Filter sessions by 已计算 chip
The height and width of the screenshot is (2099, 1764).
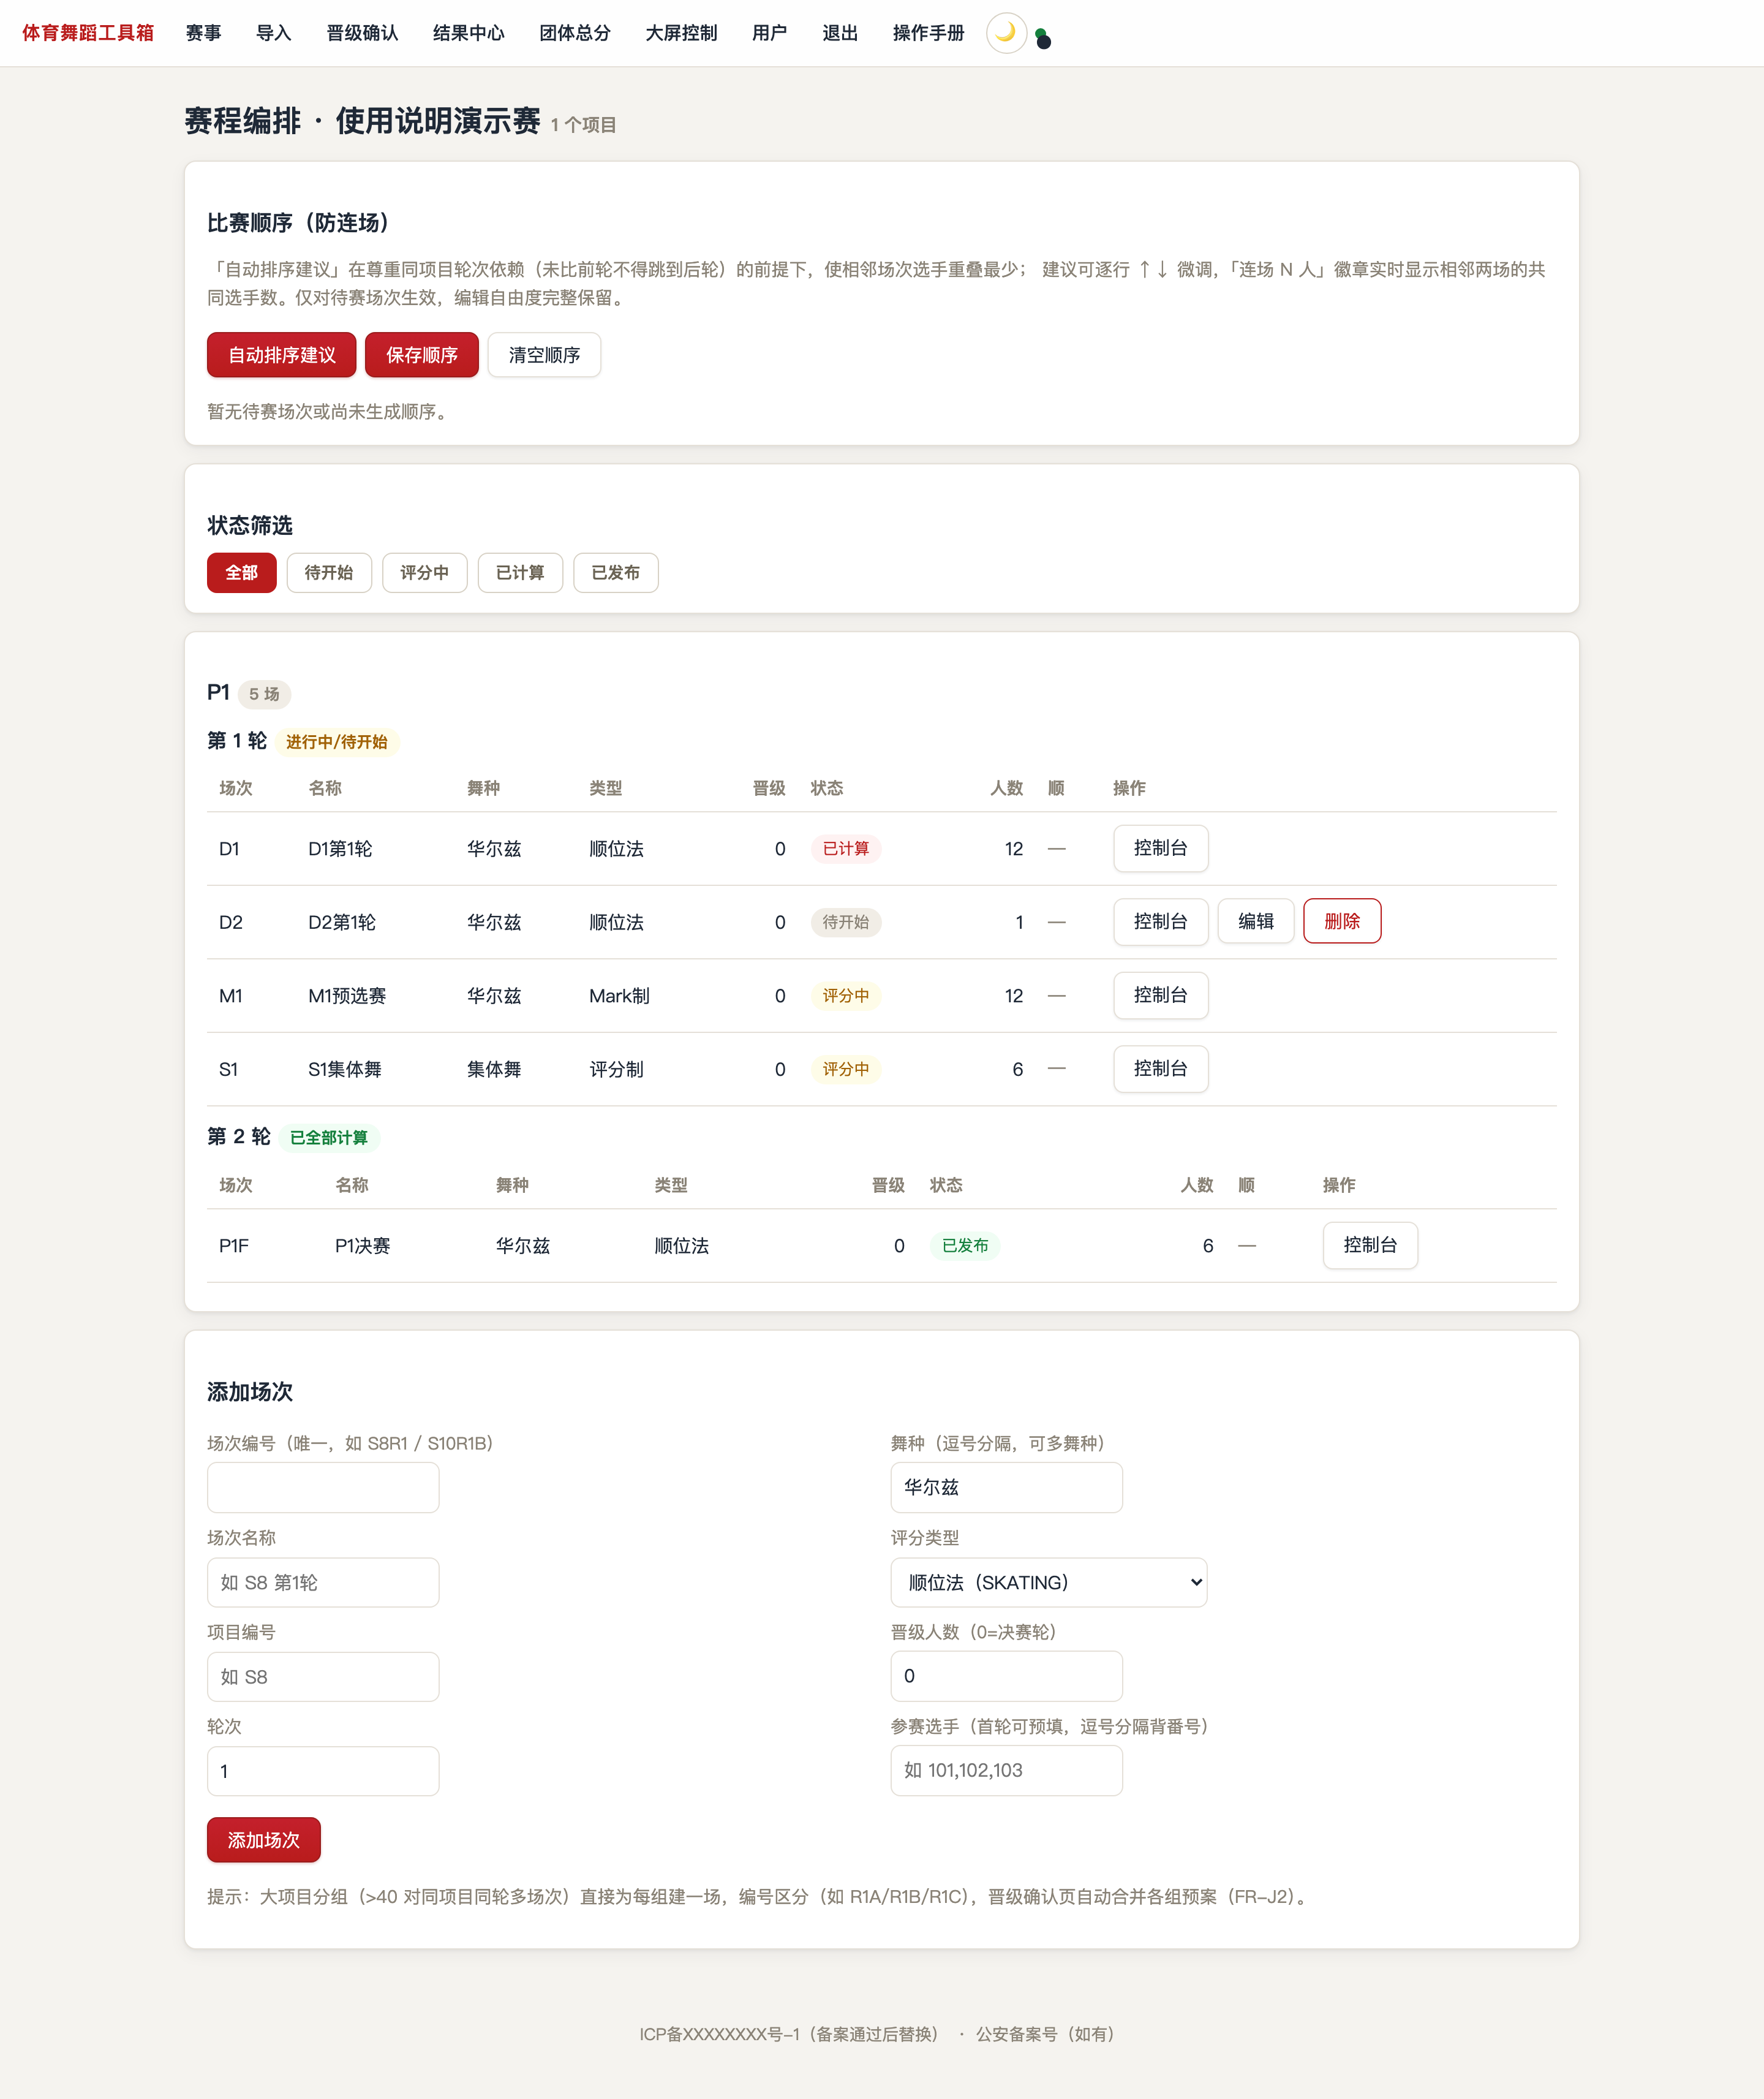click(x=520, y=573)
